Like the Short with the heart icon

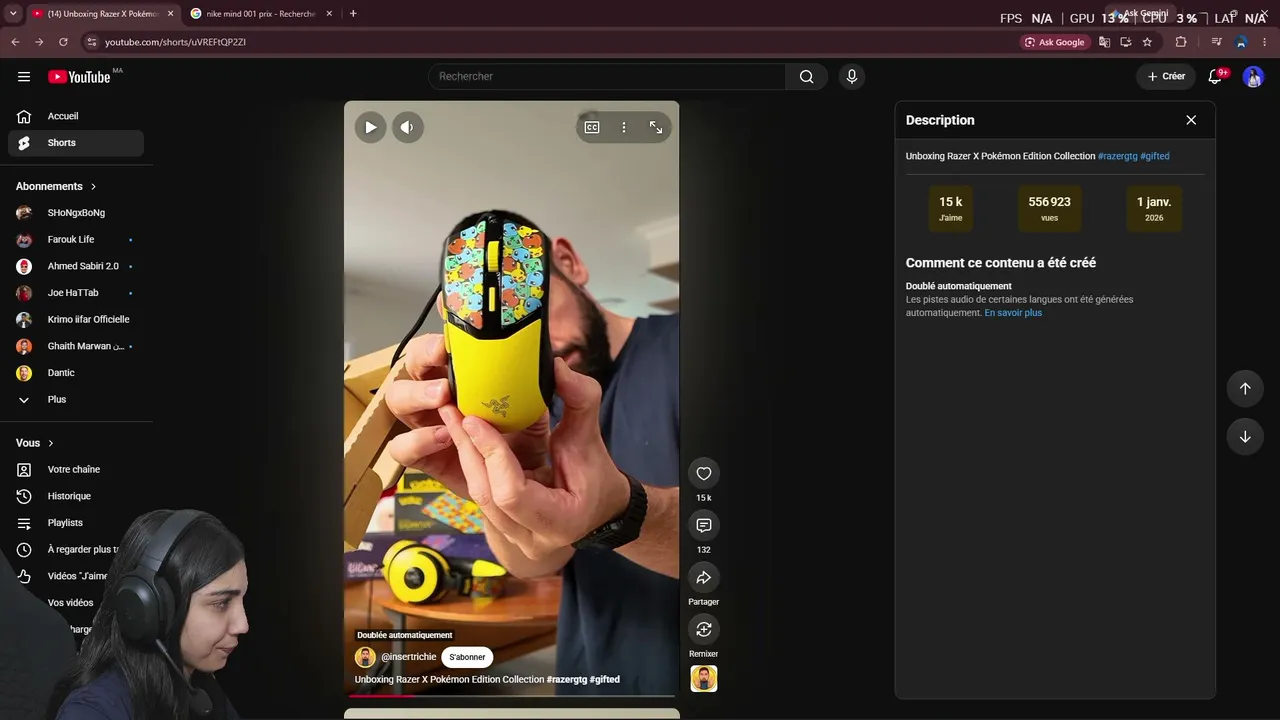coord(704,474)
